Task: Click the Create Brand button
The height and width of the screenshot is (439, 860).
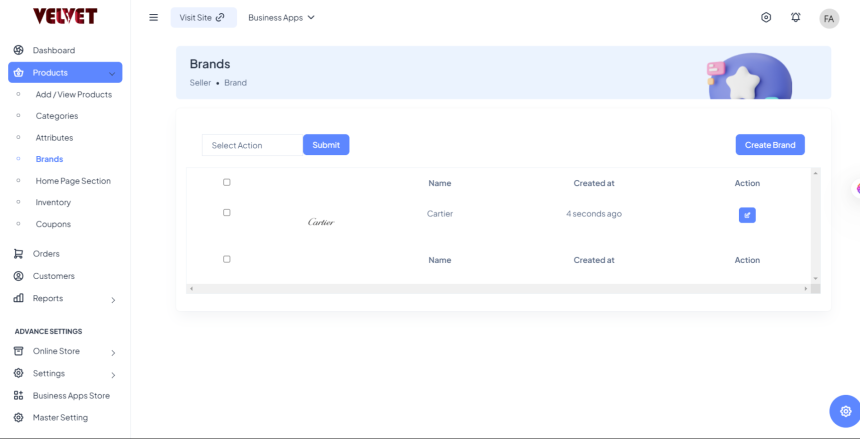Action: pyautogui.click(x=770, y=145)
